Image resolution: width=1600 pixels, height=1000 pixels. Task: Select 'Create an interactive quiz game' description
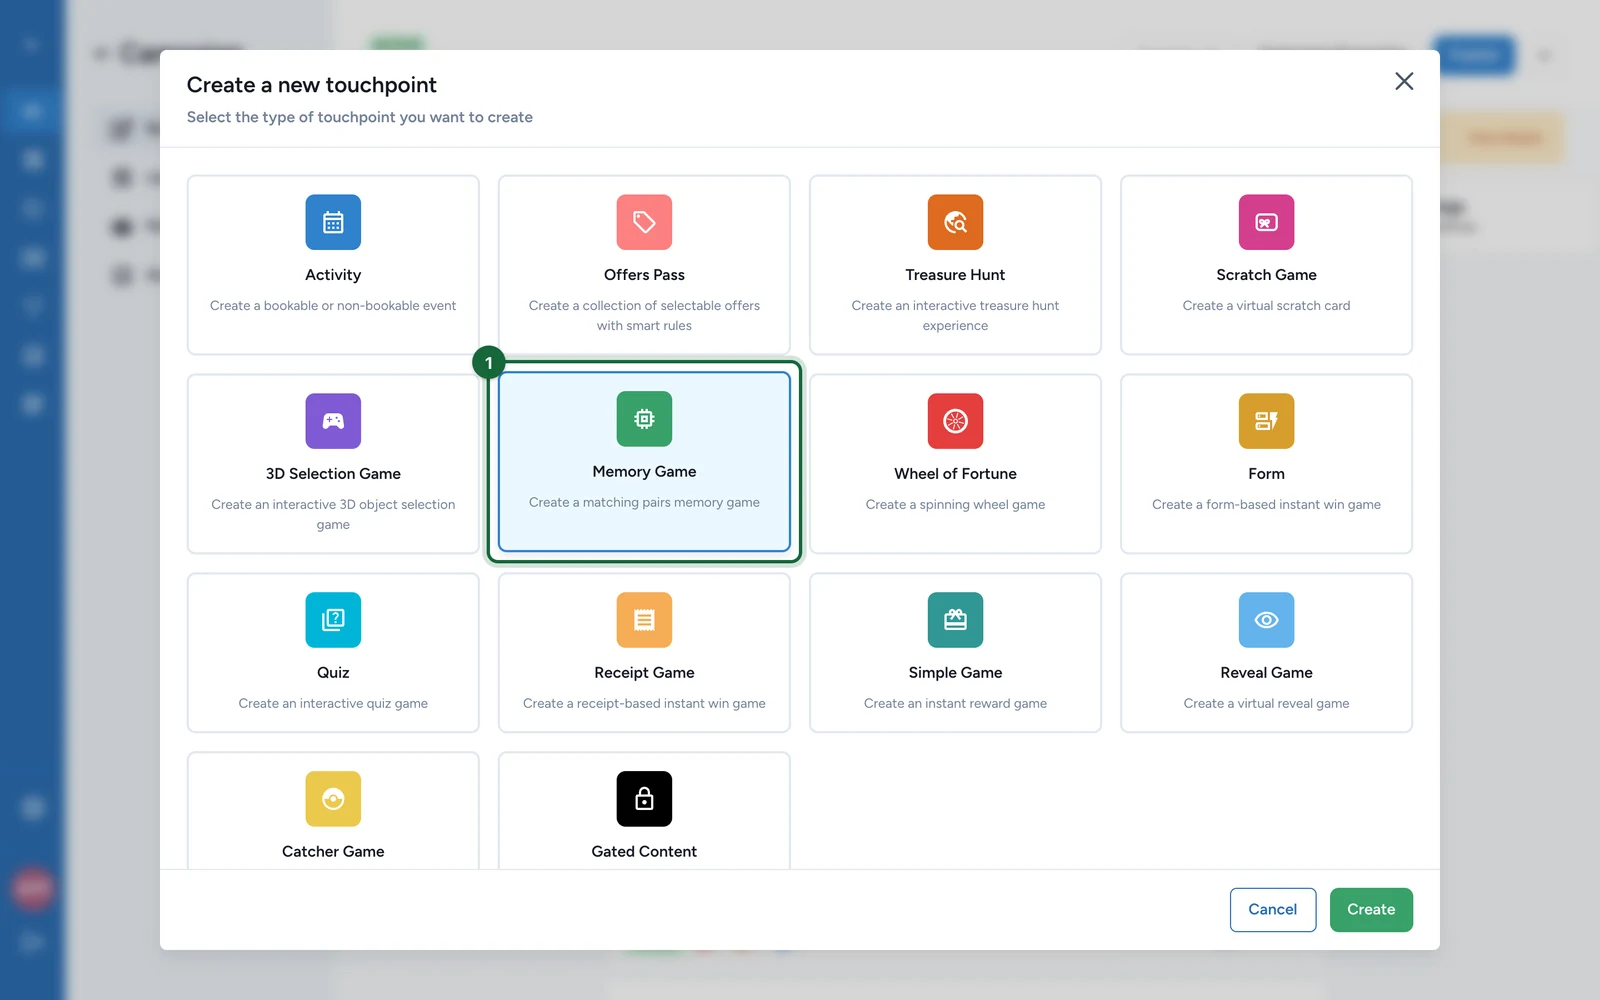tap(333, 704)
